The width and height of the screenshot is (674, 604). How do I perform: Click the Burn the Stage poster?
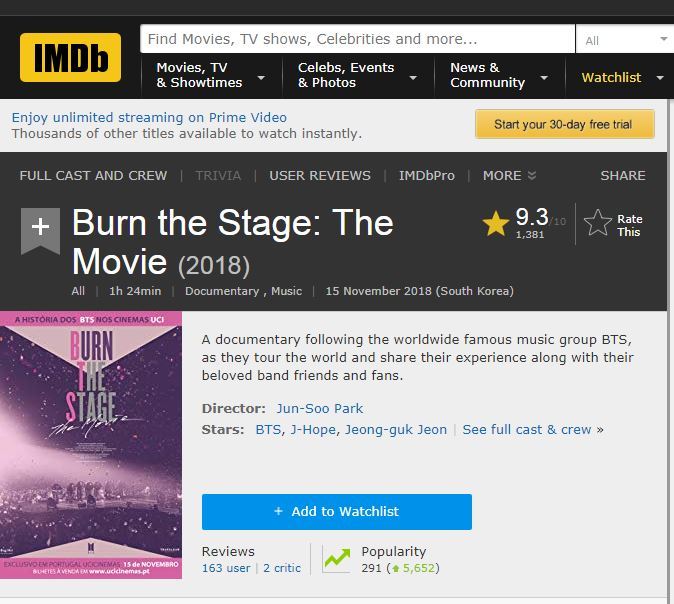pyautogui.click(x=91, y=445)
